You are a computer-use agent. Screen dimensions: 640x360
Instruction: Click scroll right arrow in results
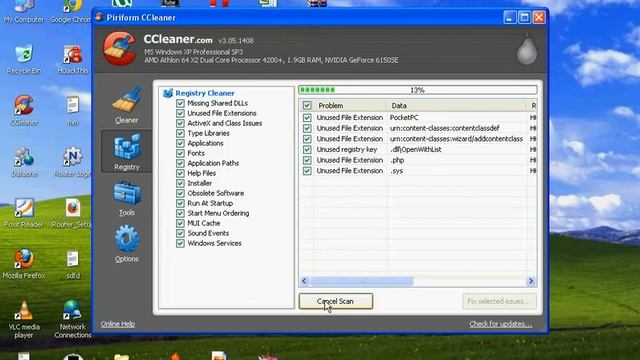click(531, 281)
